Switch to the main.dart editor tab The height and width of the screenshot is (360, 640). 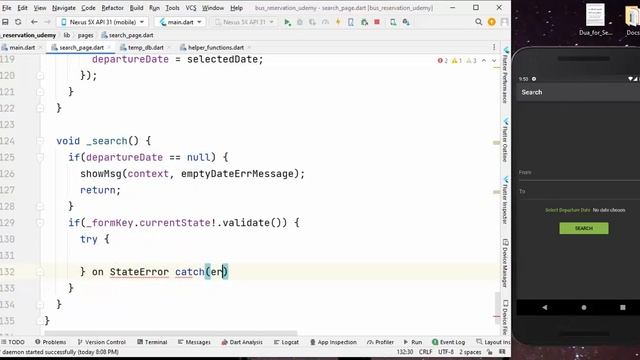coord(22,47)
